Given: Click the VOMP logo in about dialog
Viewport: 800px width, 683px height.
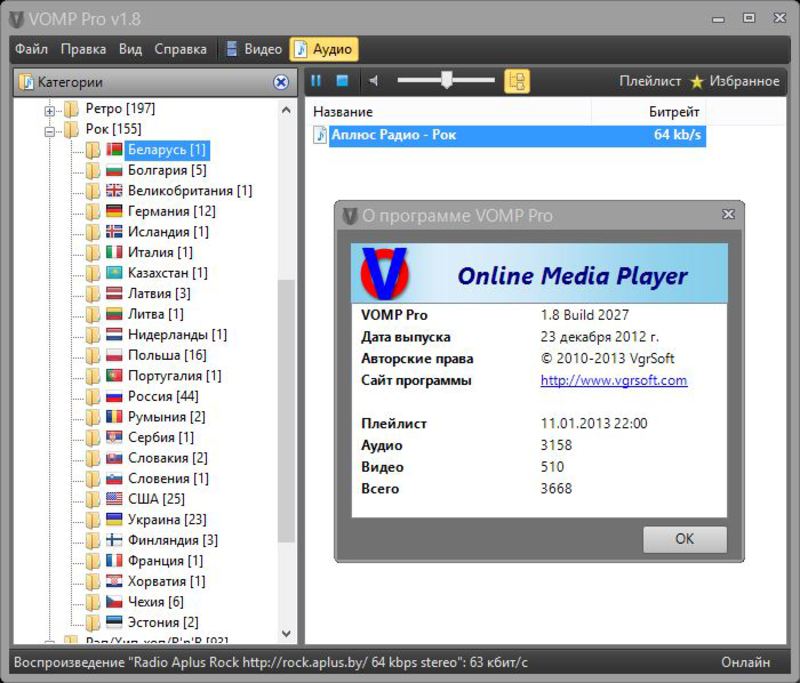Looking at the screenshot, I should click(x=385, y=273).
